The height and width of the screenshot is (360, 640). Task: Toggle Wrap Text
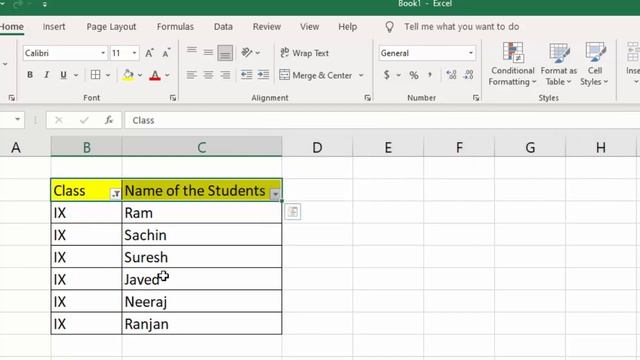tap(304, 53)
